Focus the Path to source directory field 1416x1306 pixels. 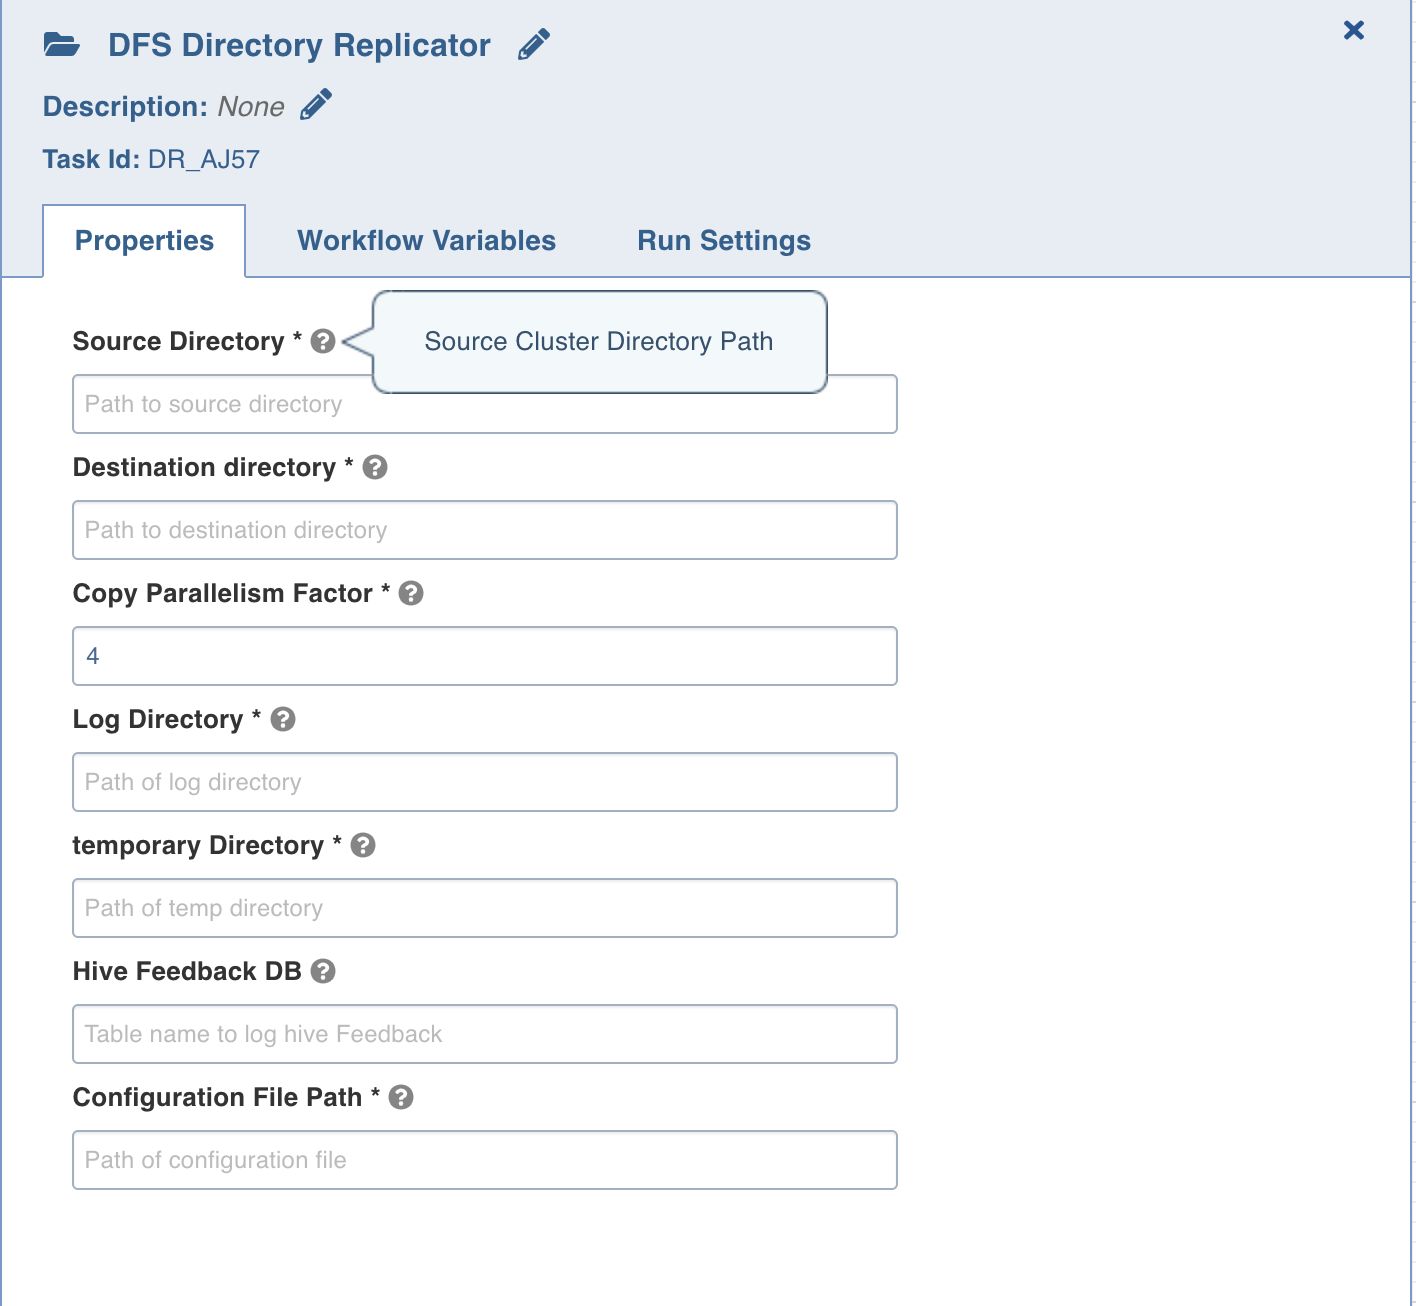coord(485,404)
